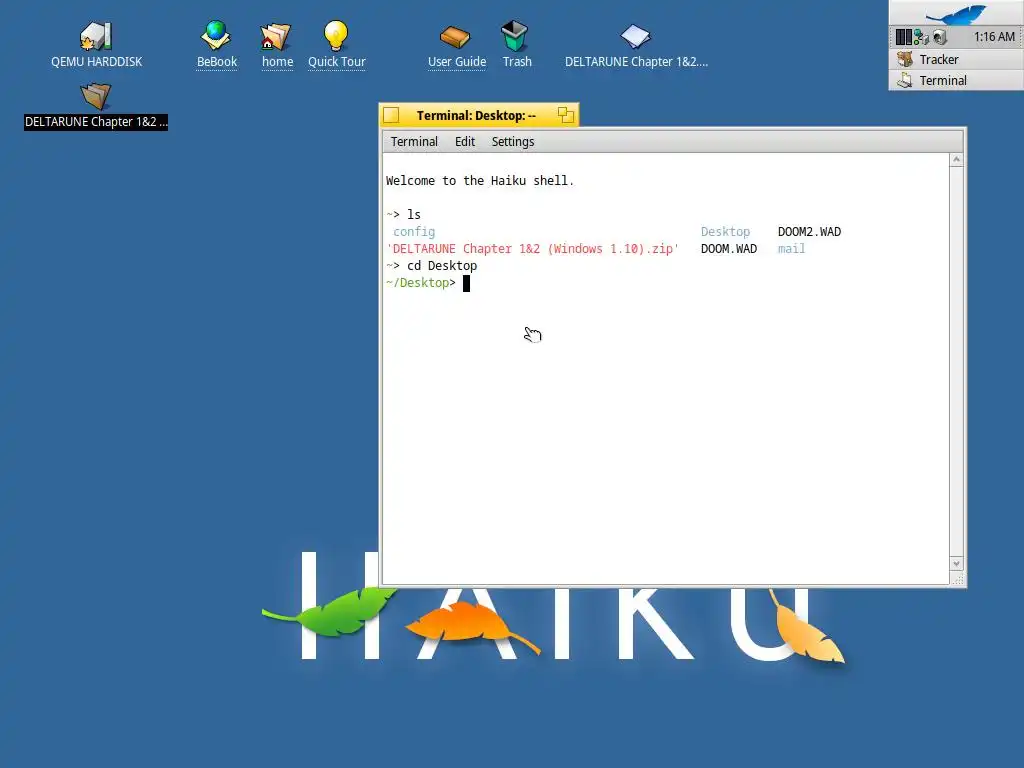Click the terminal scrollbar down arrow
1024x768 pixels.
[x=956, y=564]
